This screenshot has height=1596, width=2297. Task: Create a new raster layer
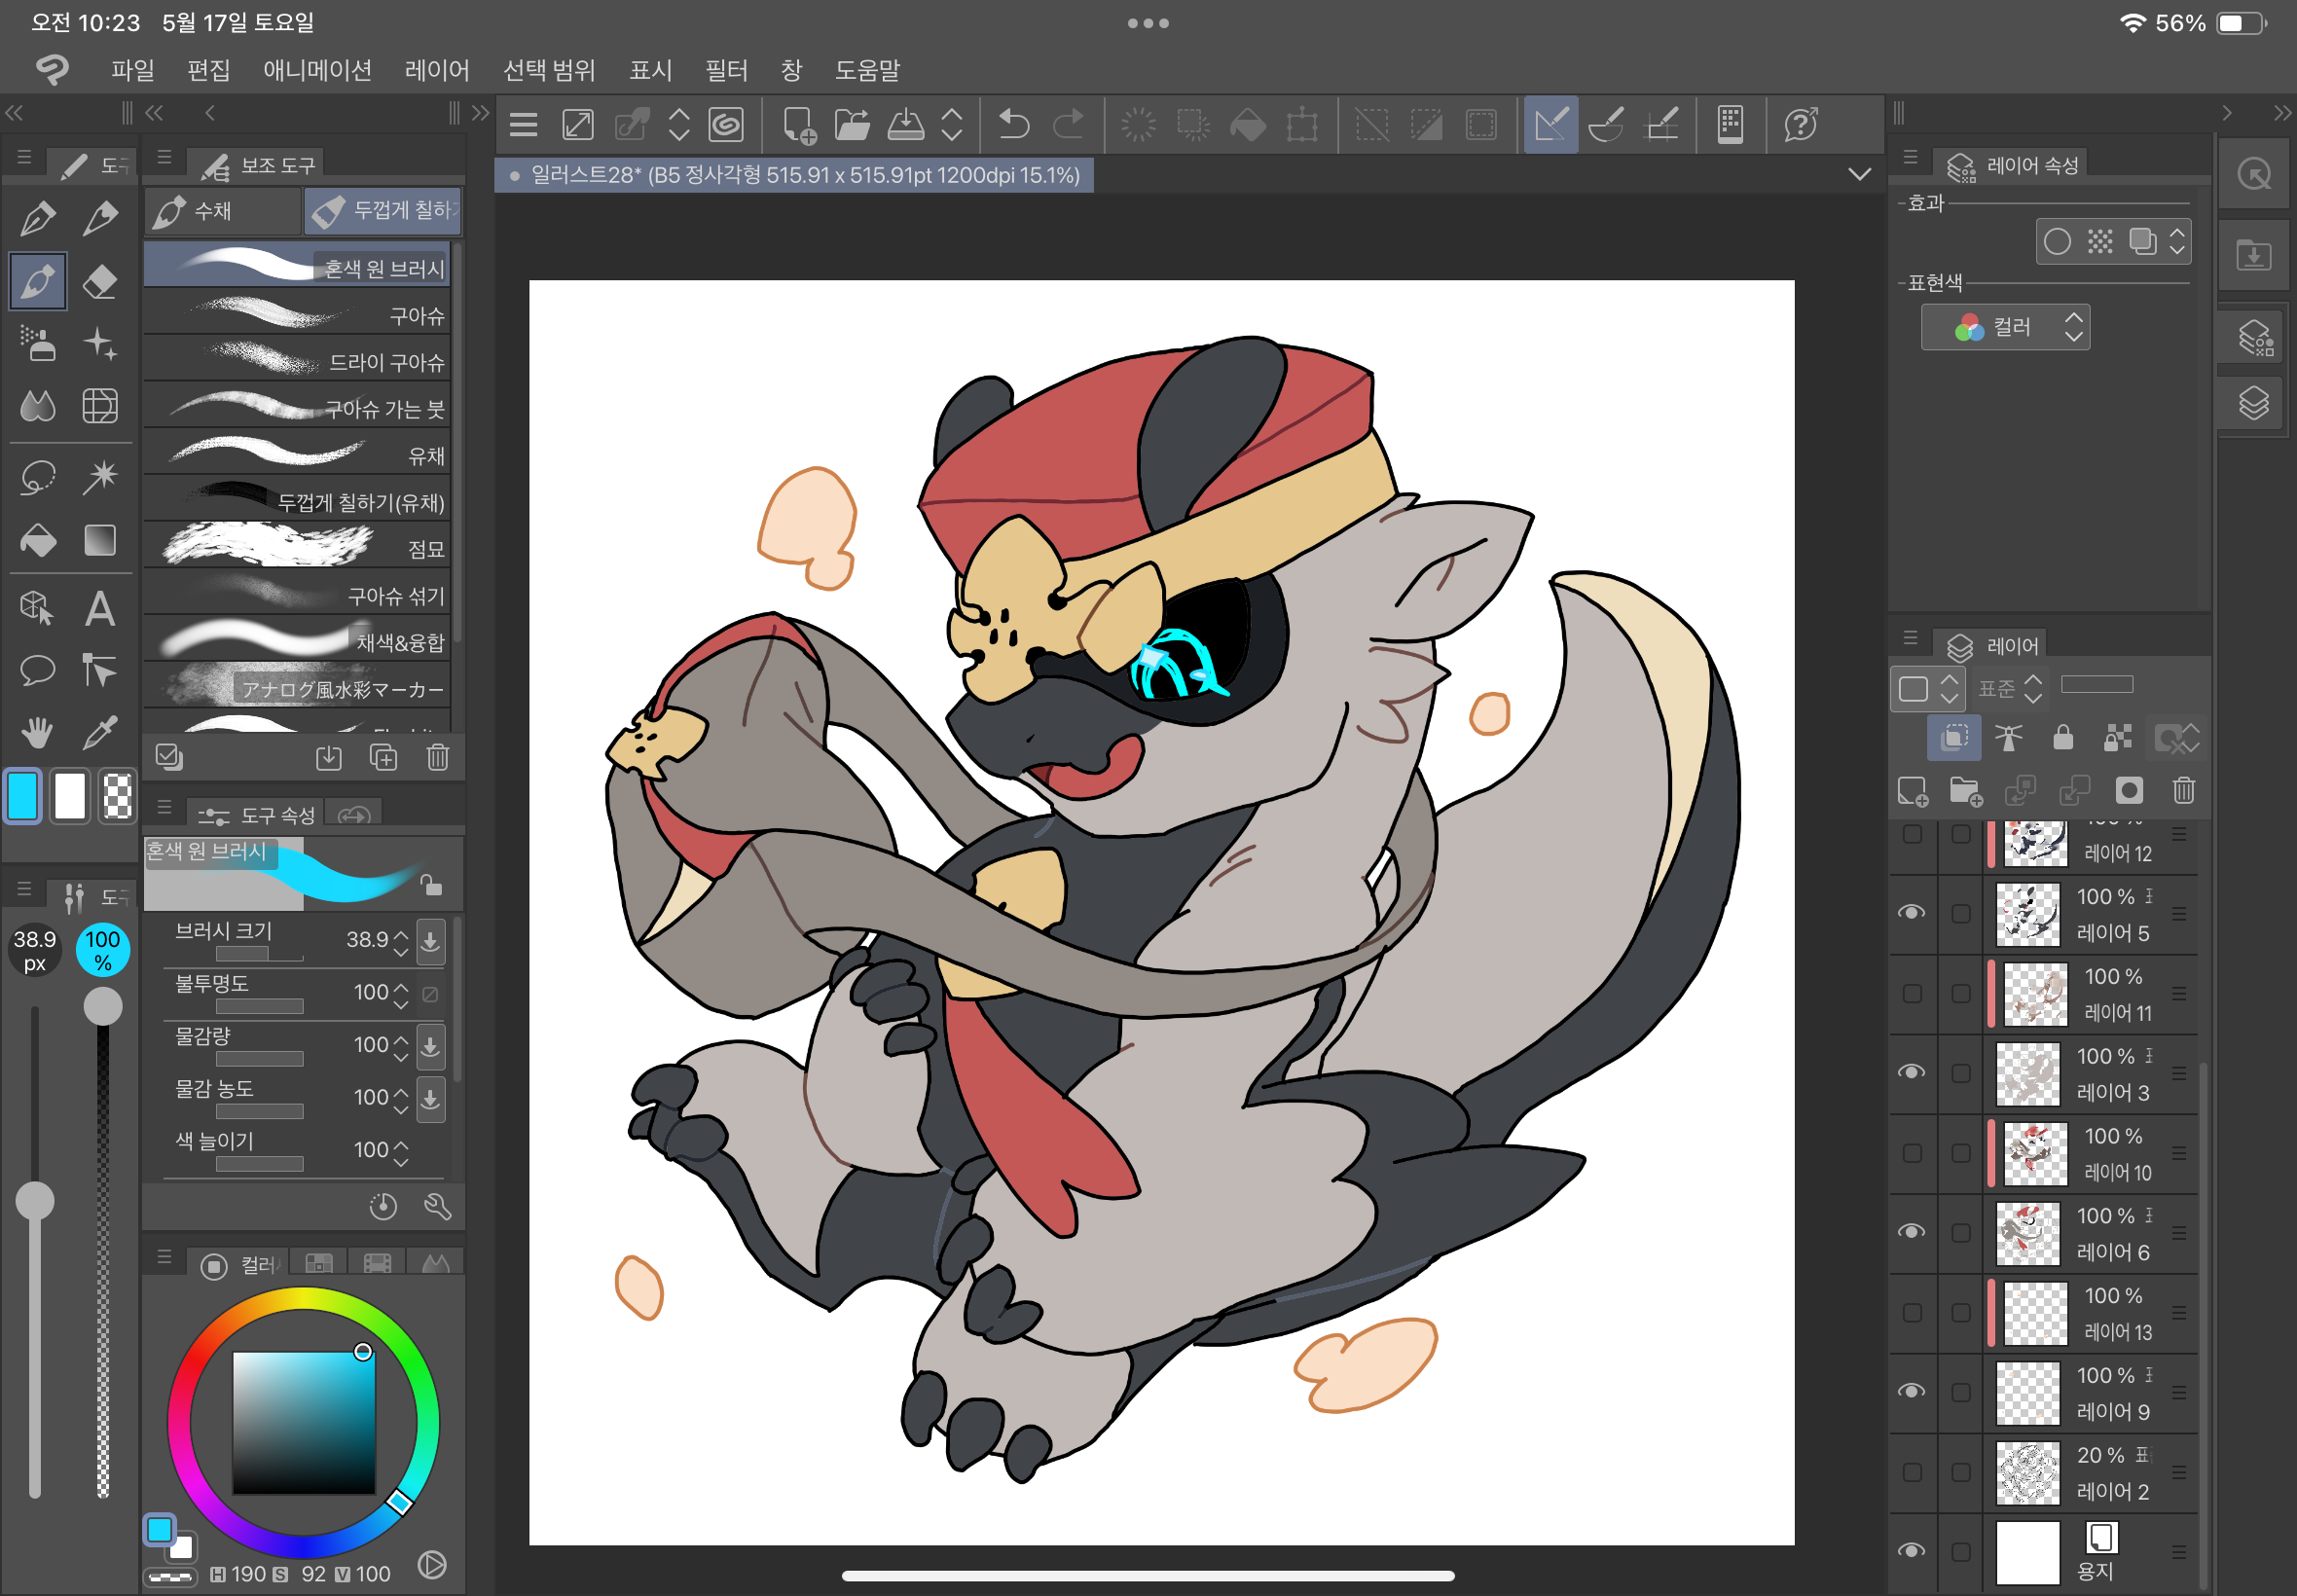point(1913,791)
